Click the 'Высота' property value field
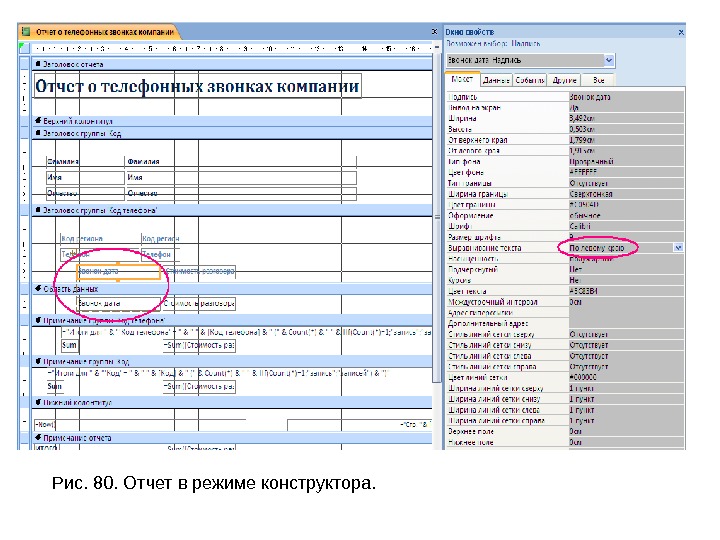Screen dimensions: 720x540 point(626,129)
